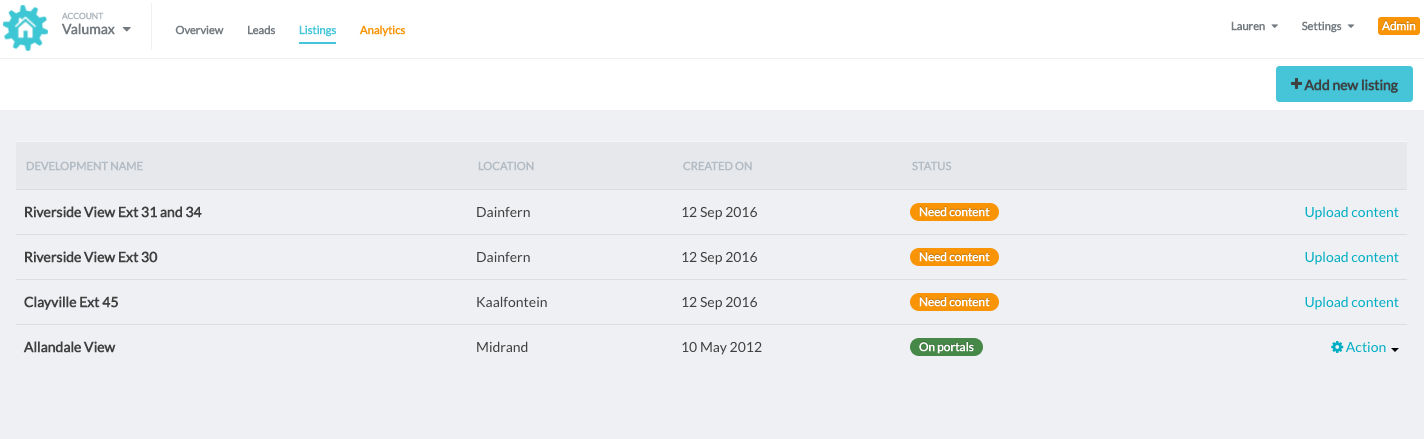Upload content for Clayville Ext 45

[1351, 302]
